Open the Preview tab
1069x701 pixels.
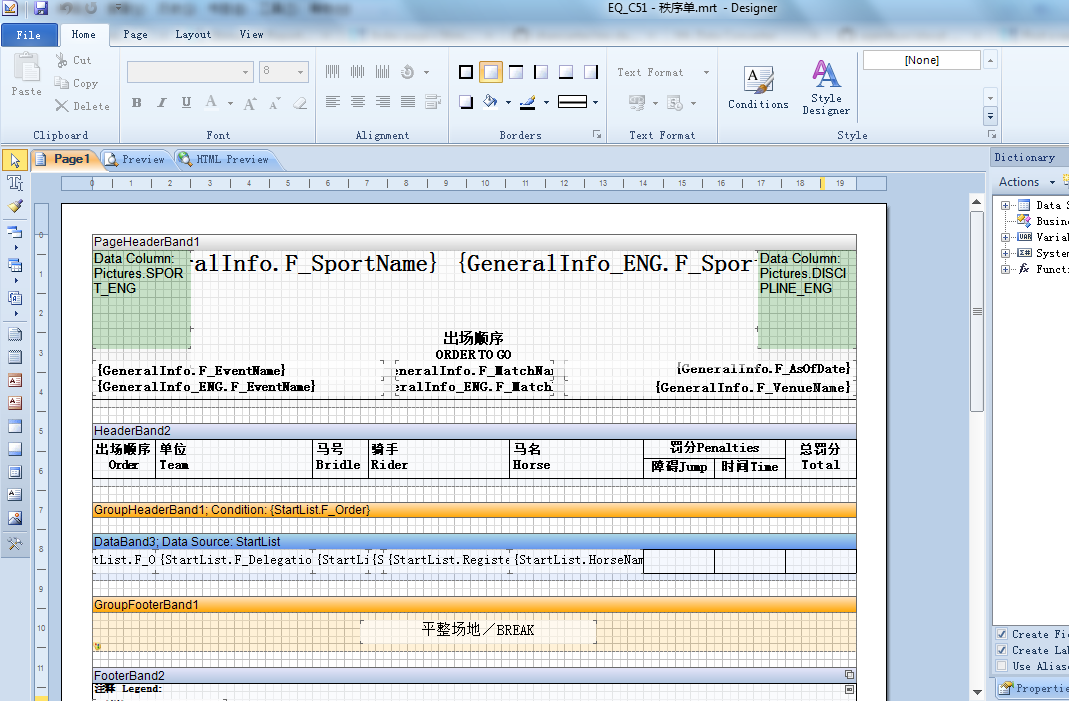pyautogui.click(x=136, y=160)
